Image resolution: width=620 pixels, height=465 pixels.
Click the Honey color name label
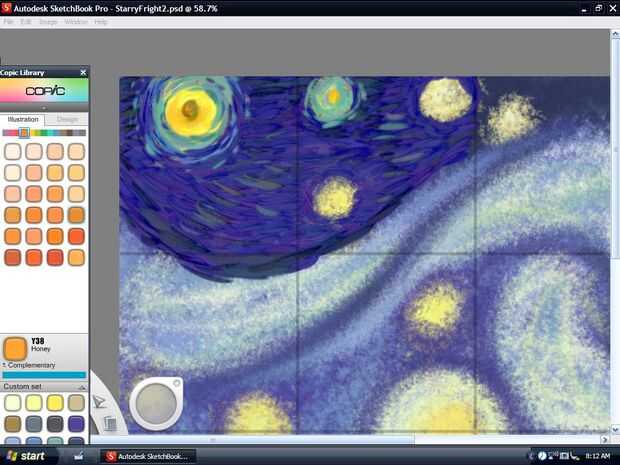41,349
